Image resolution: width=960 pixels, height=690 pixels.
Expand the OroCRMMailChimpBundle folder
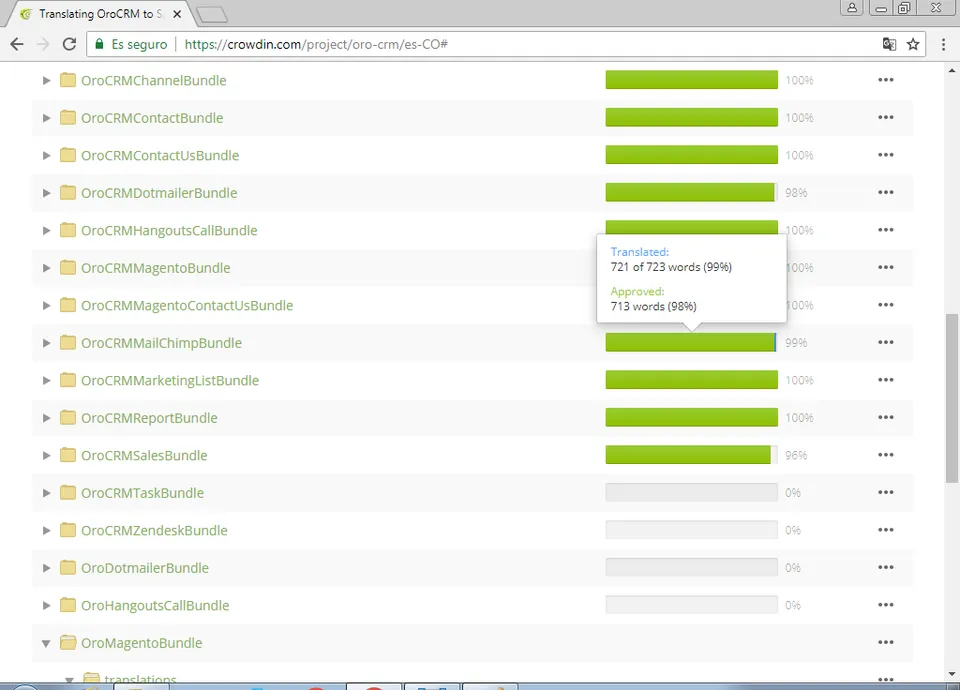point(46,343)
